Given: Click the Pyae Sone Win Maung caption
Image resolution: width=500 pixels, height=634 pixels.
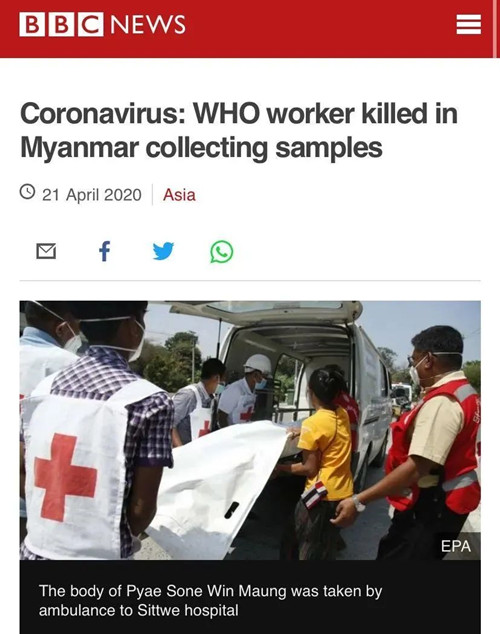Looking at the screenshot, I should click(210, 600).
